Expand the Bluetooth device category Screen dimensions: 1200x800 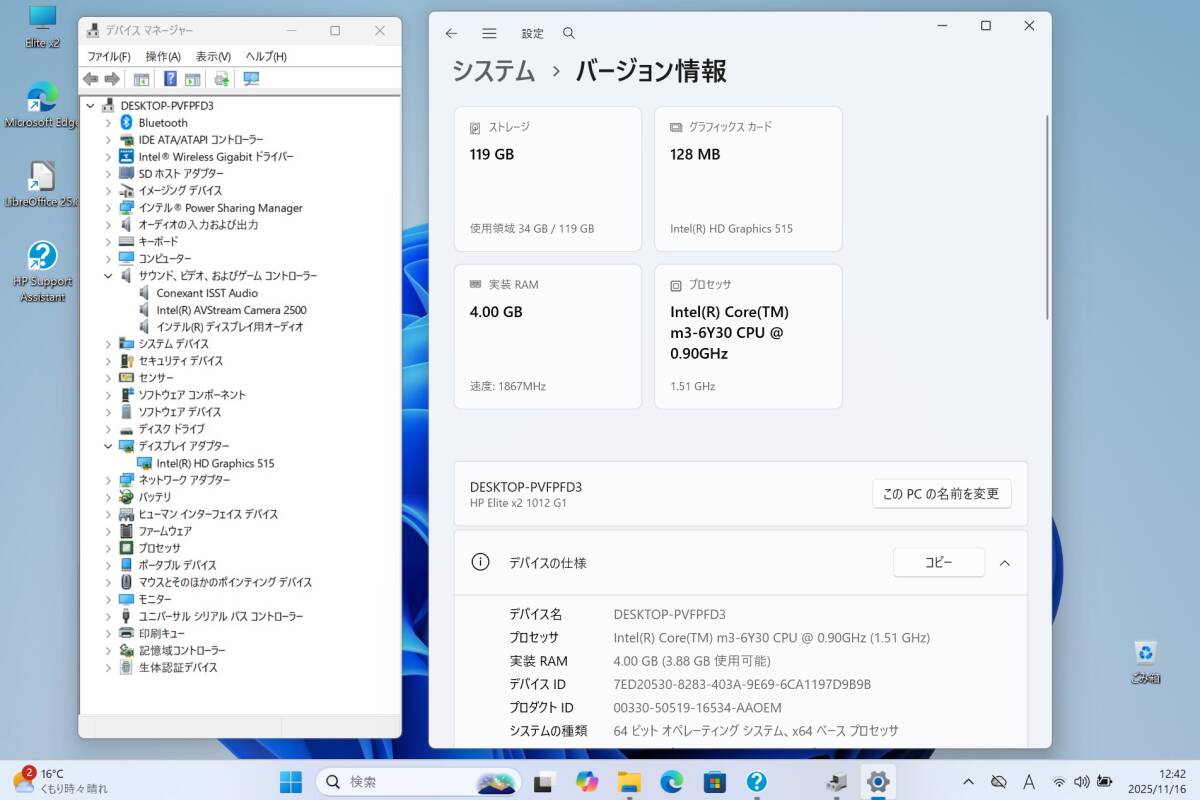pyautogui.click(x=108, y=123)
